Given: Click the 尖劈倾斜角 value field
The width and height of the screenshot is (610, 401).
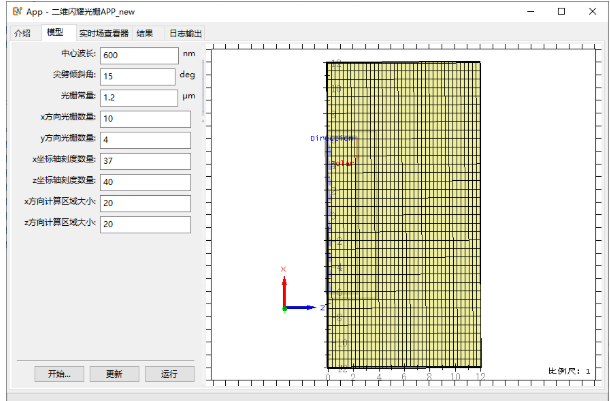Looking at the screenshot, I should [138, 76].
